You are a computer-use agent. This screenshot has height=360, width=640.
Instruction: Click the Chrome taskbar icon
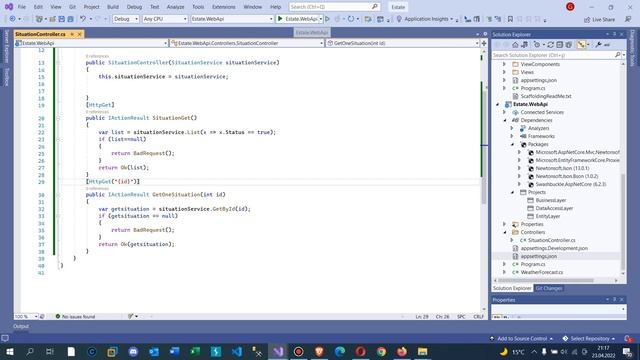(x=381, y=351)
